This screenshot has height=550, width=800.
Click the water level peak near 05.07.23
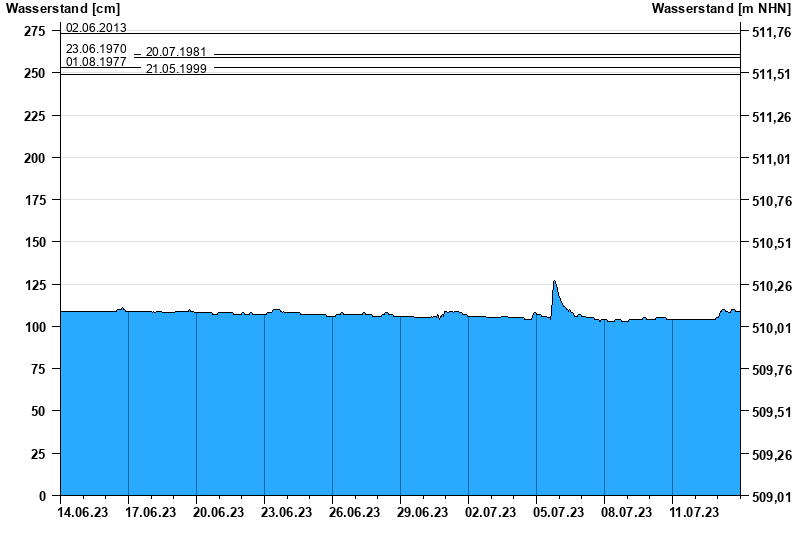[554, 283]
